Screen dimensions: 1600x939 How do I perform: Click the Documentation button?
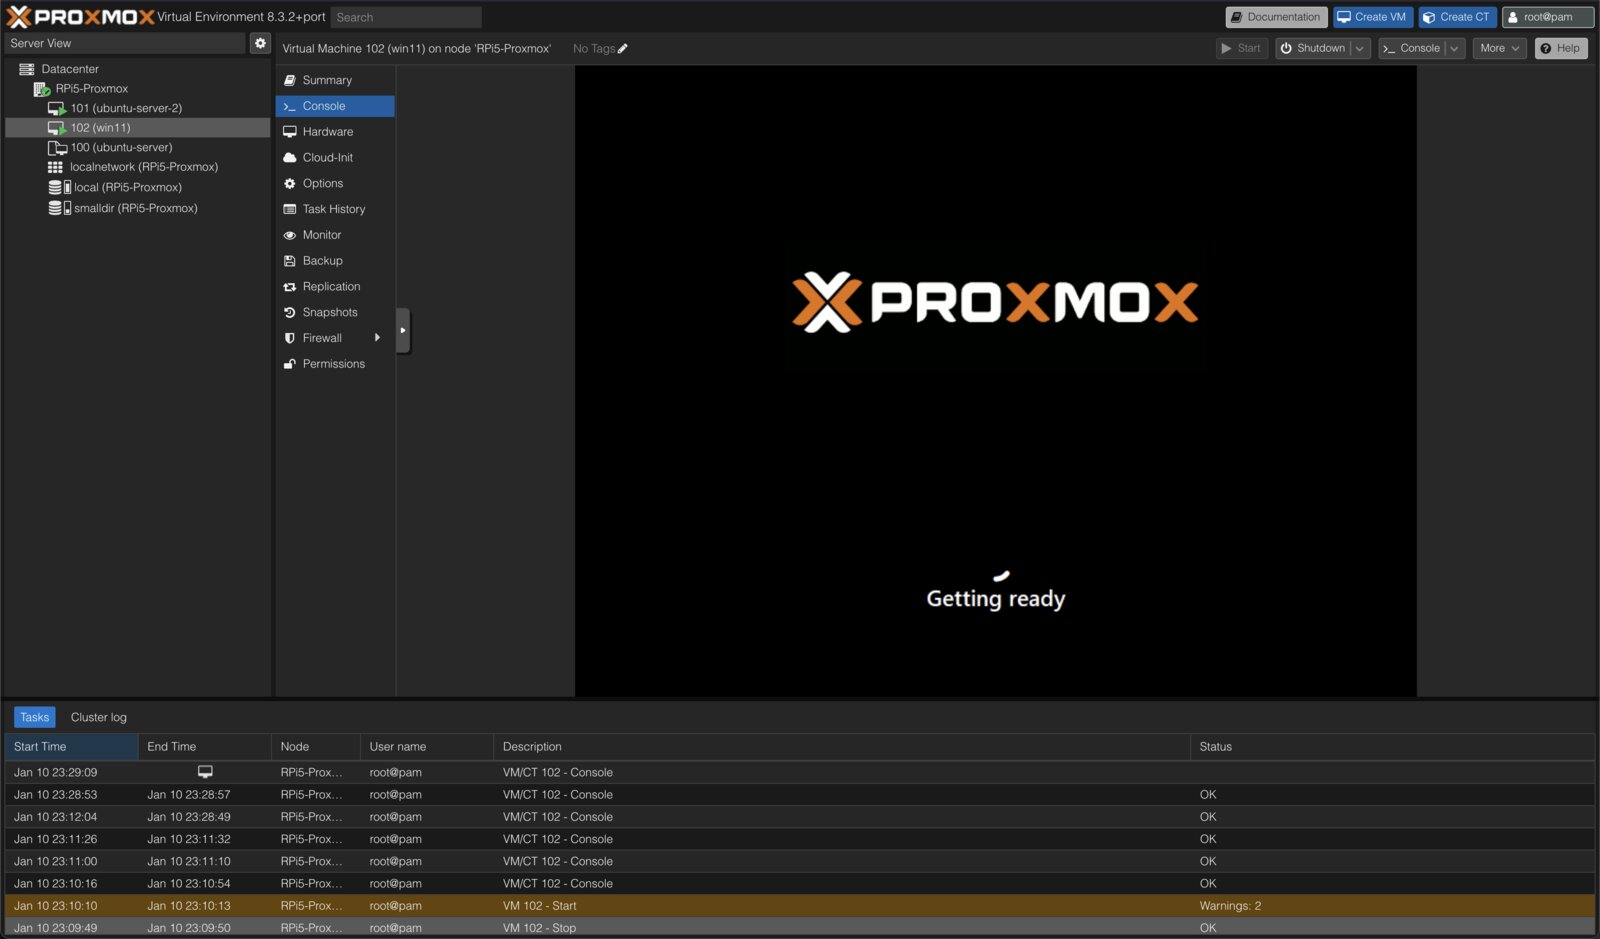[1276, 17]
